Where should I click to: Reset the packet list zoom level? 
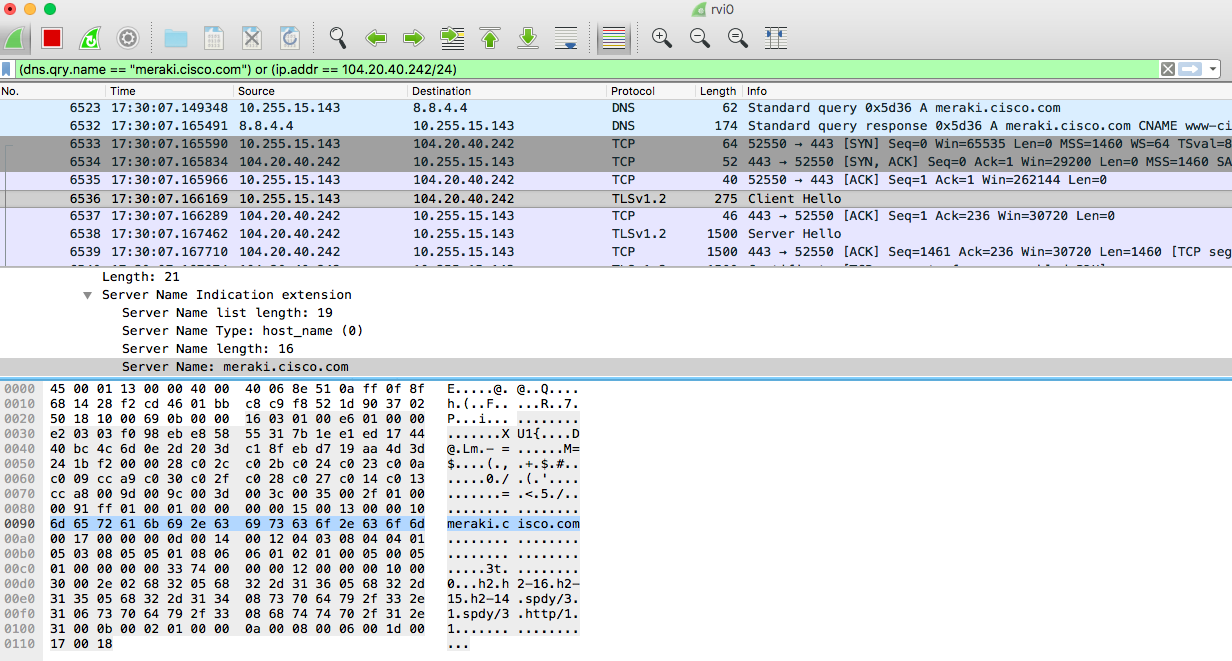click(x=737, y=37)
